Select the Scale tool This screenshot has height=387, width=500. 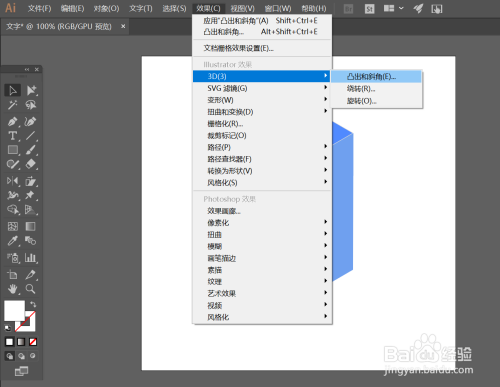tap(31, 181)
